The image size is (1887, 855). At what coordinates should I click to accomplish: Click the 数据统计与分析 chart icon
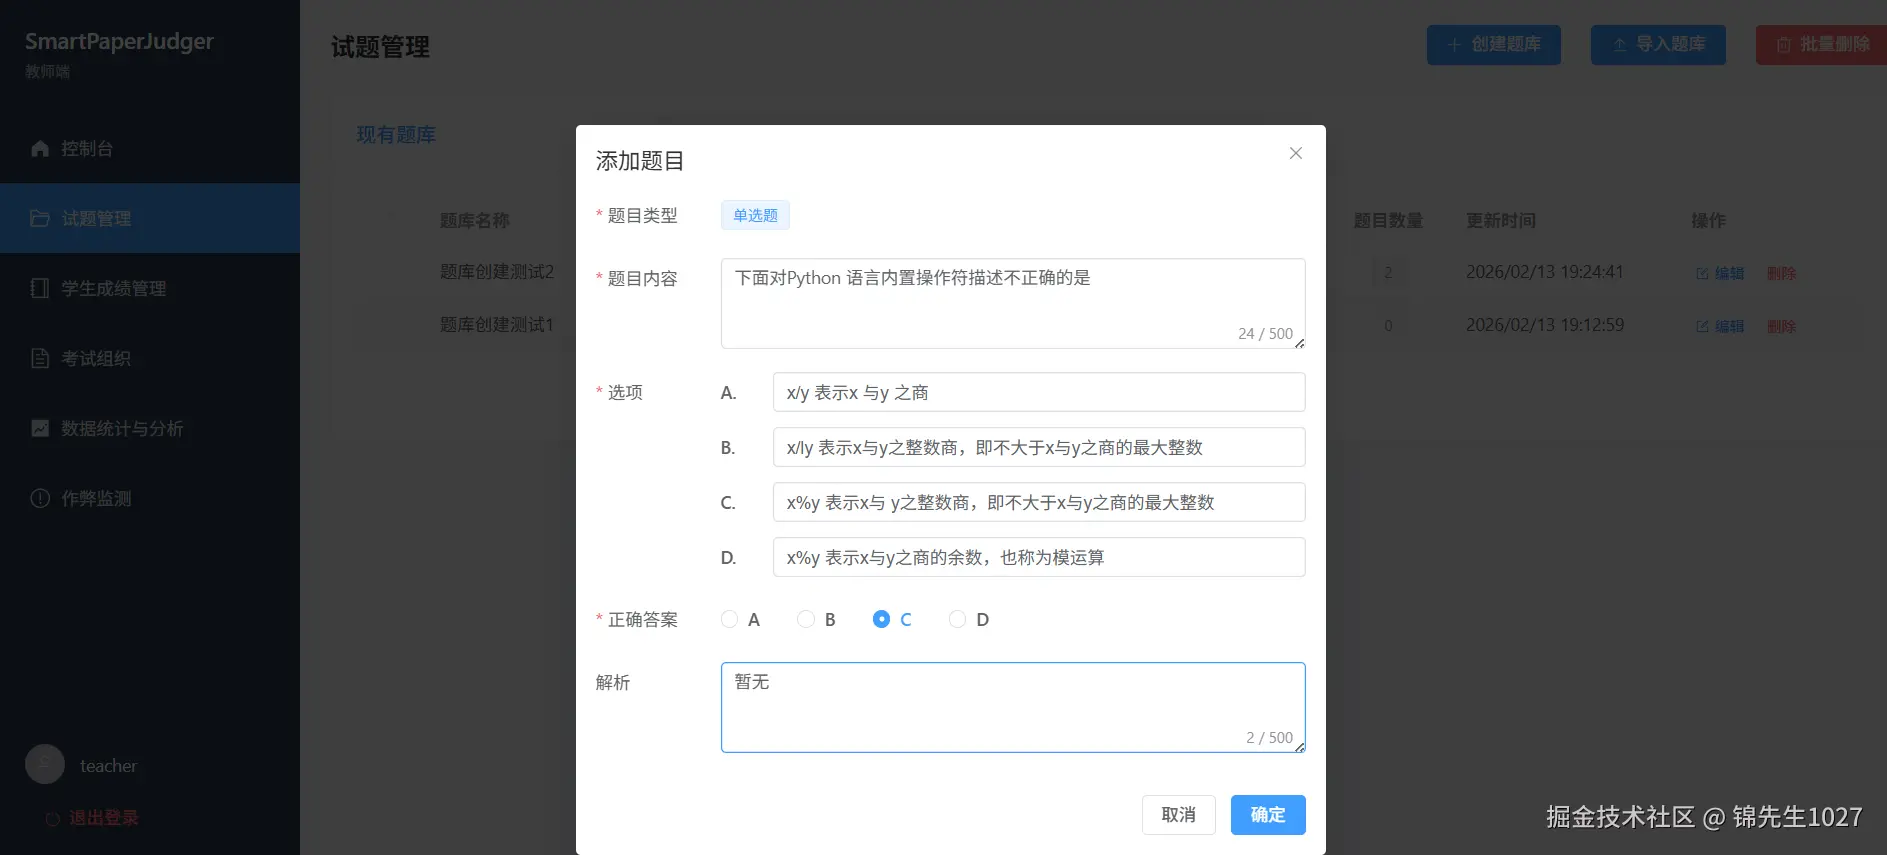tap(40, 428)
